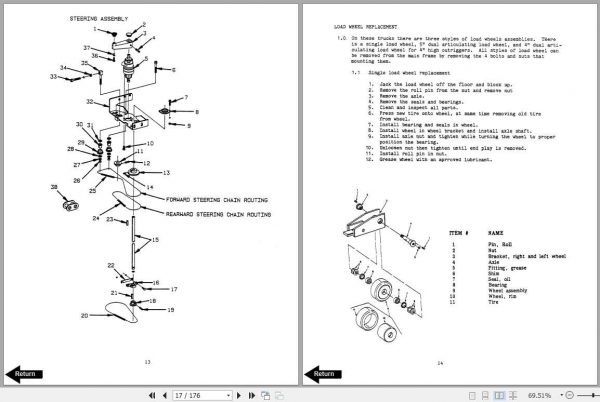600x402 pixels.
Task: Open page number dropdown showing 17 / 176
Action: click(228, 395)
